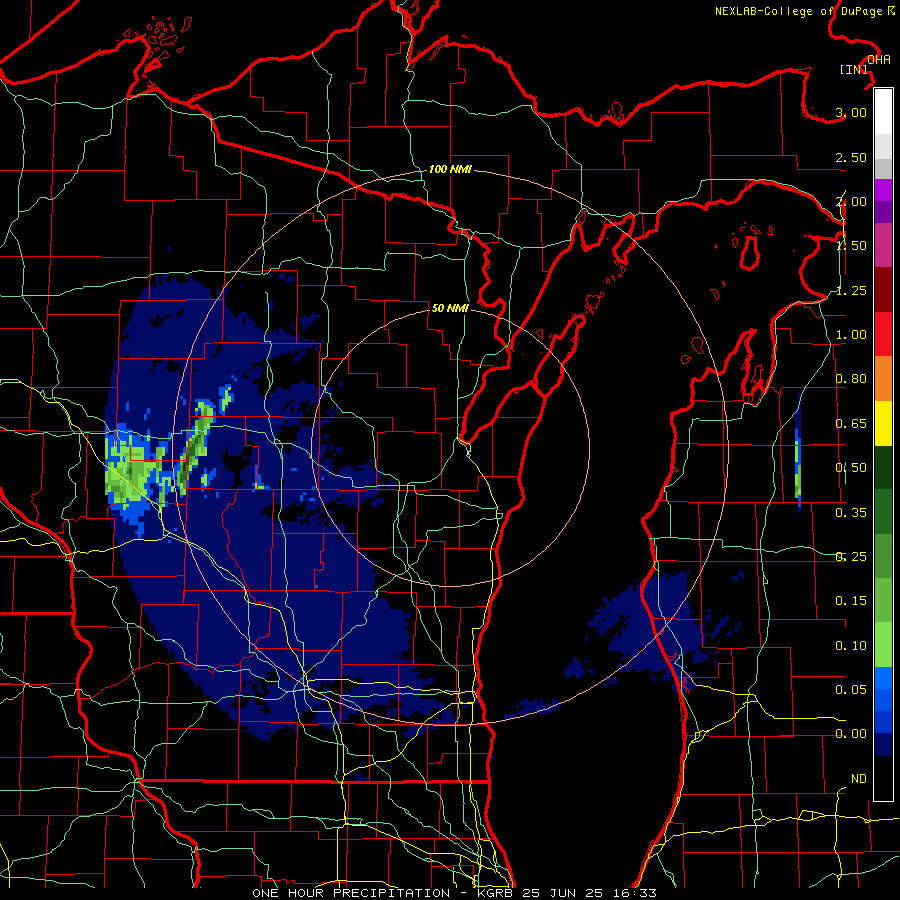Click the 1.00 legend value
This screenshot has height=900, width=900.
[851, 335]
